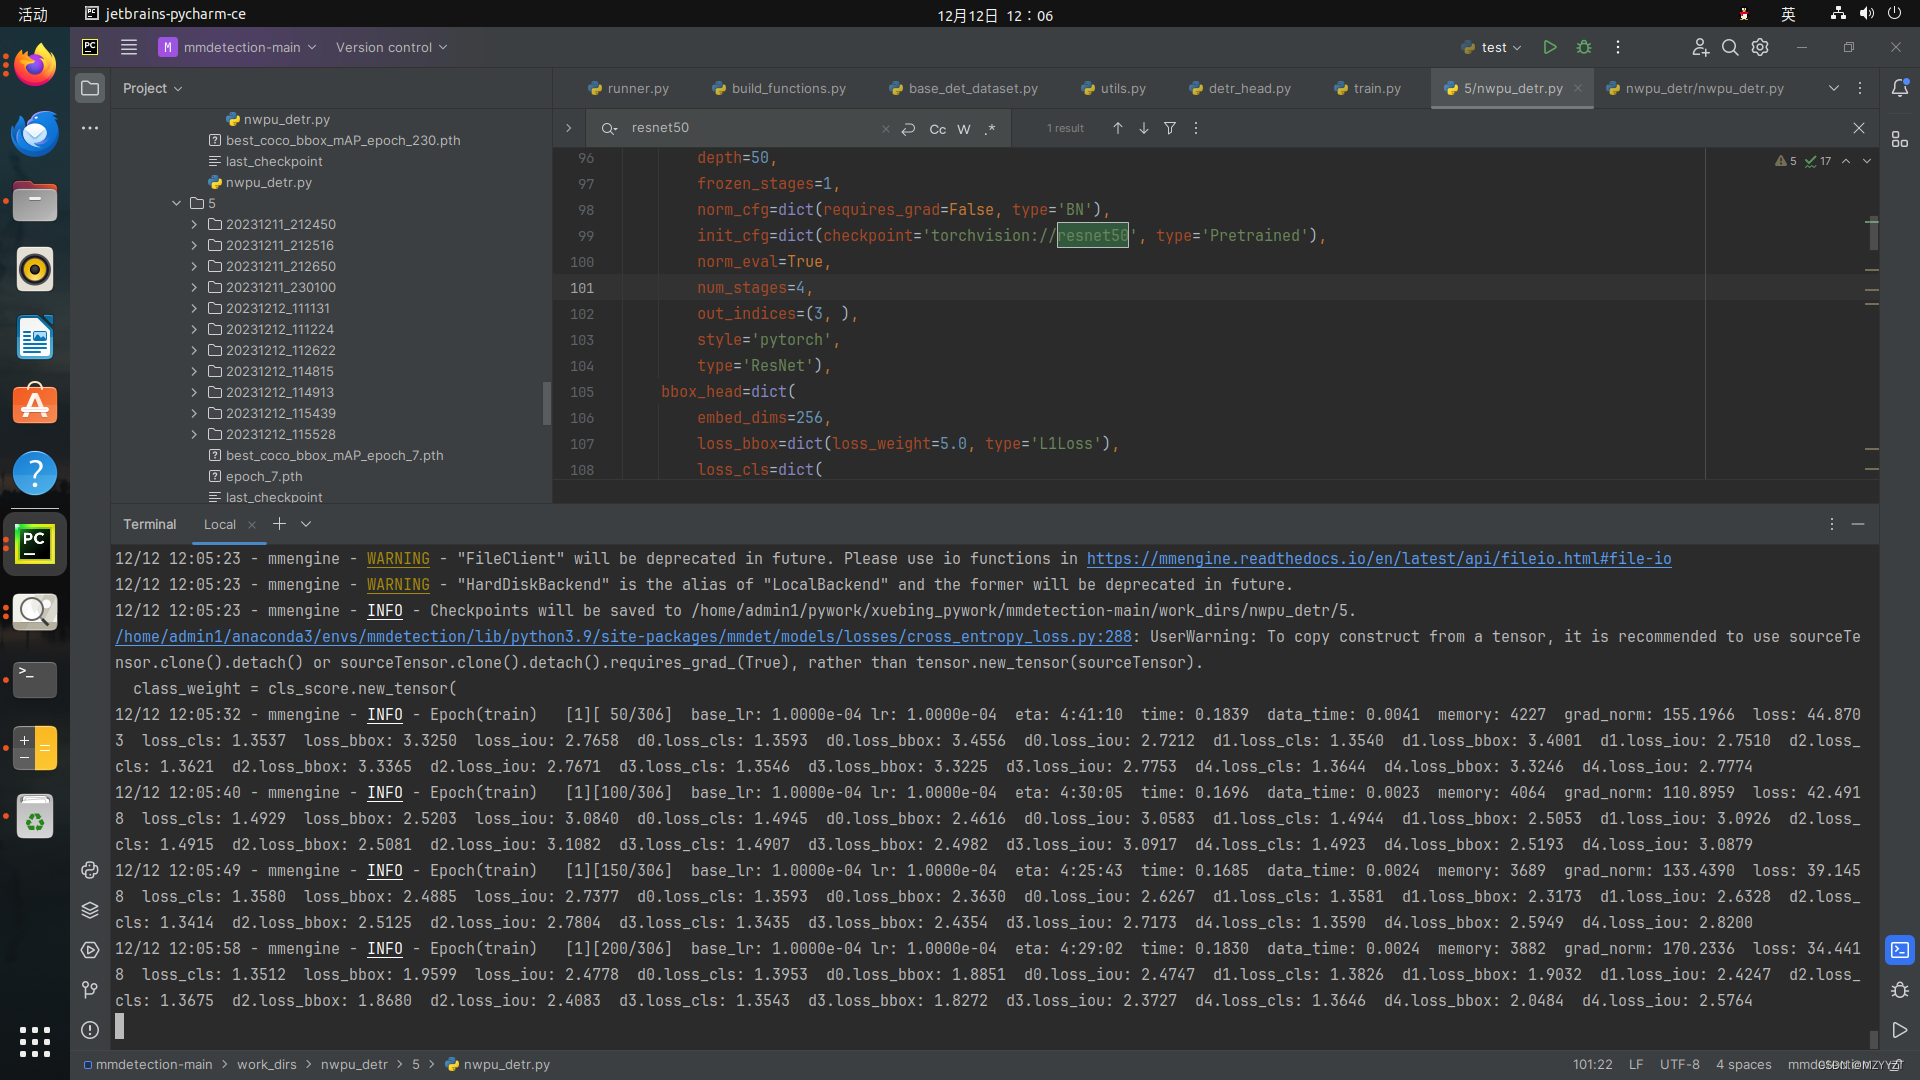Open the Project tool window icon

tap(90, 88)
